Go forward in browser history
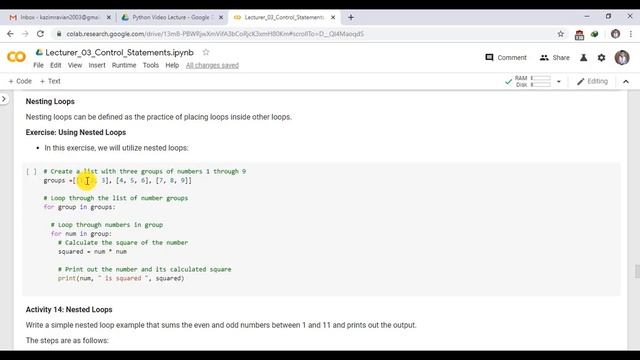Viewport: 640px width, 360px height. tap(25, 34)
